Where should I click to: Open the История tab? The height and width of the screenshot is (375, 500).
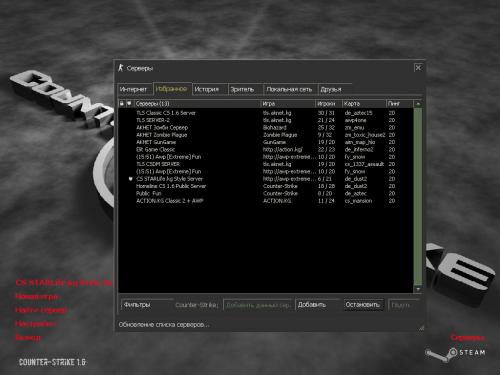[209, 89]
